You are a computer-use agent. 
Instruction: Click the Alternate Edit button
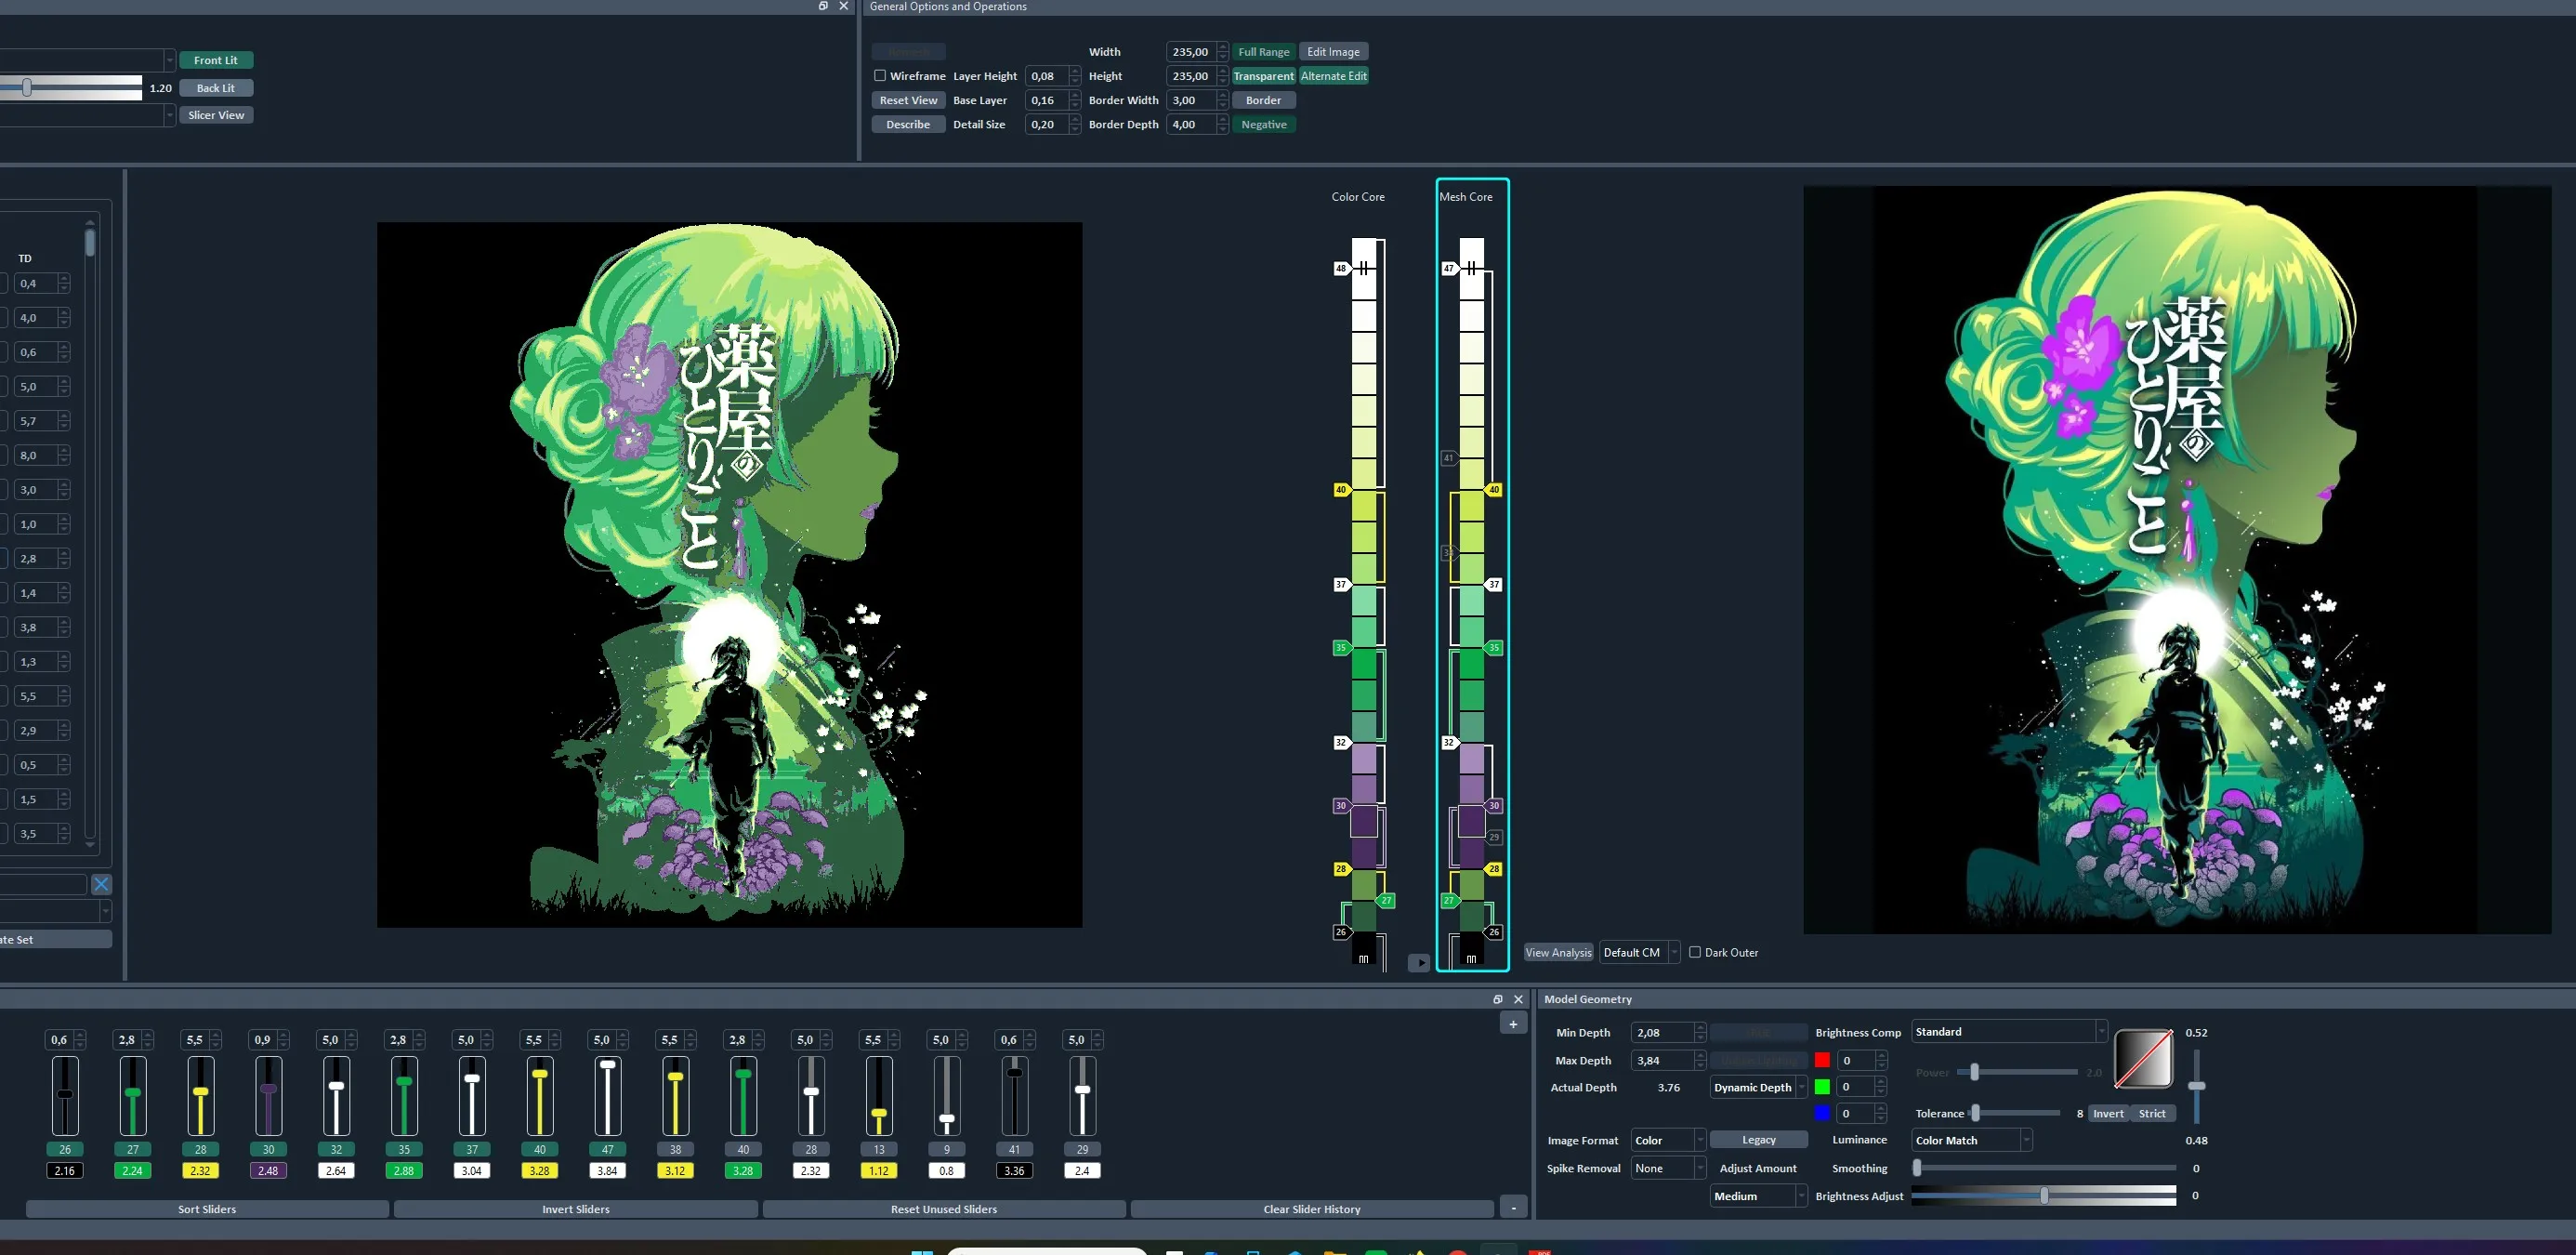pos(1333,76)
